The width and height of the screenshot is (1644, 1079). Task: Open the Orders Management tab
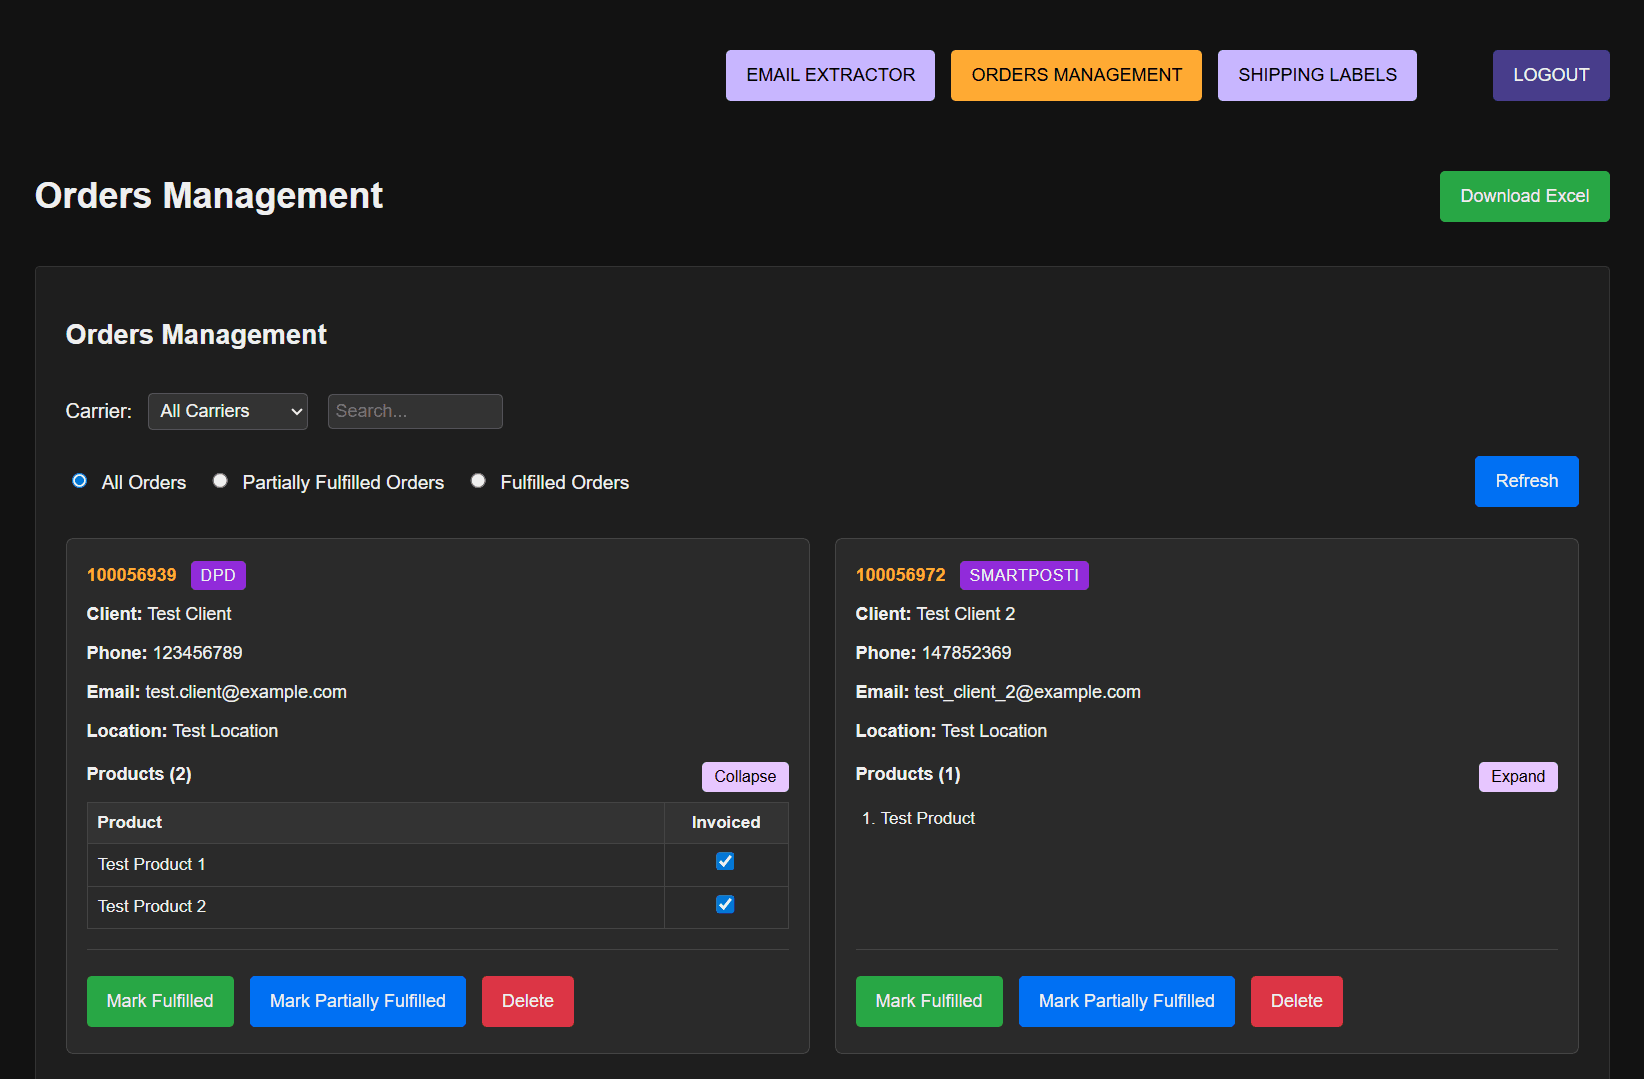coord(1076,75)
